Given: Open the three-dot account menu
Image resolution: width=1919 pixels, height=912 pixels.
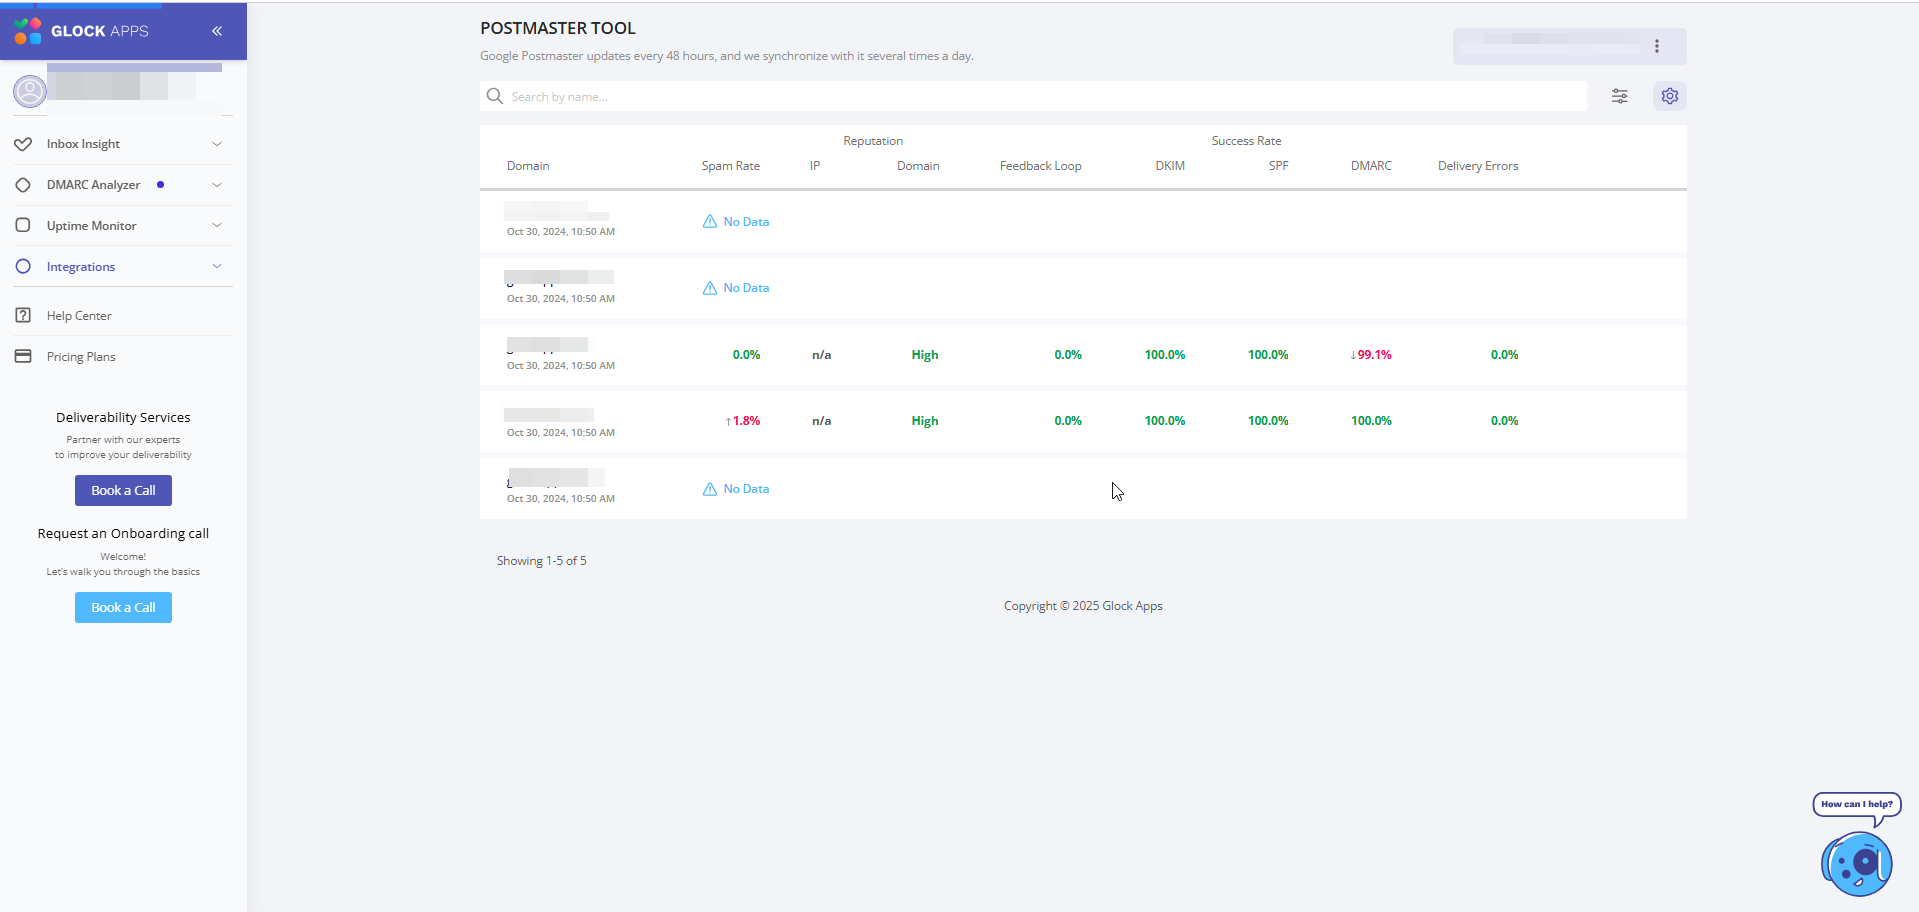Looking at the screenshot, I should (x=1657, y=46).
